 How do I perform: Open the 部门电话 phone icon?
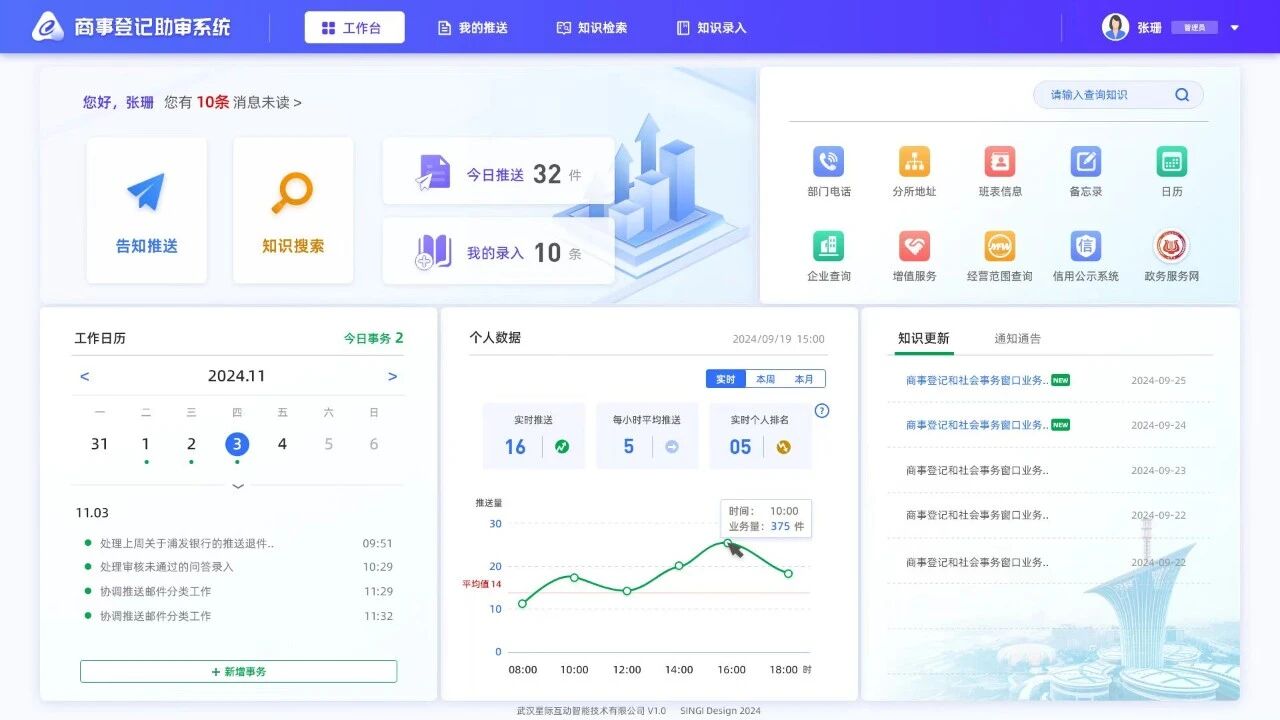click(x=828, y=162)
